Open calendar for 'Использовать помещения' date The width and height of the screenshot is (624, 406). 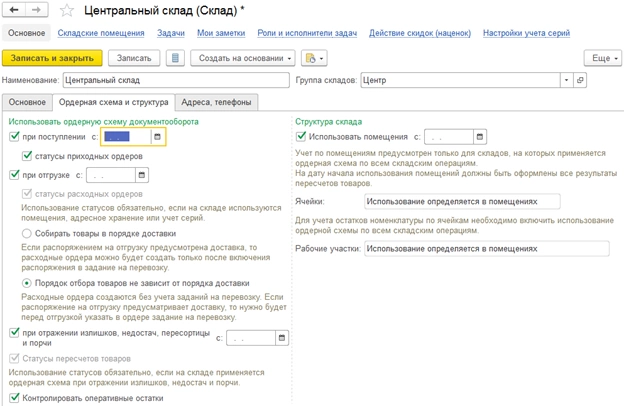[x=480, y=137]
